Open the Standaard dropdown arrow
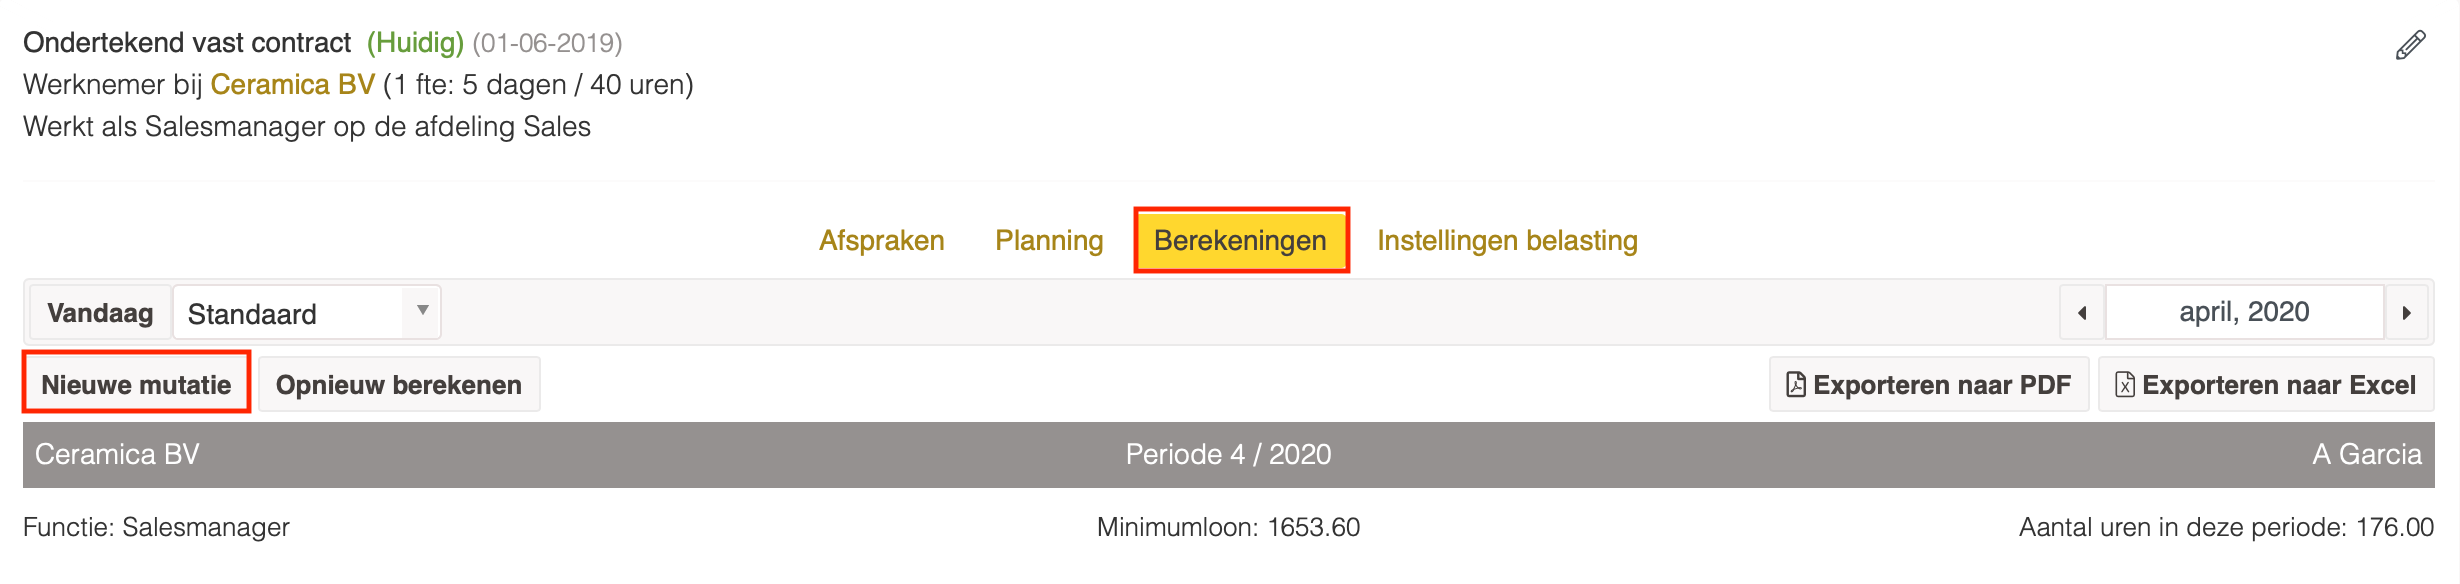Screen dimensions: 2460x584 [422, 311]
